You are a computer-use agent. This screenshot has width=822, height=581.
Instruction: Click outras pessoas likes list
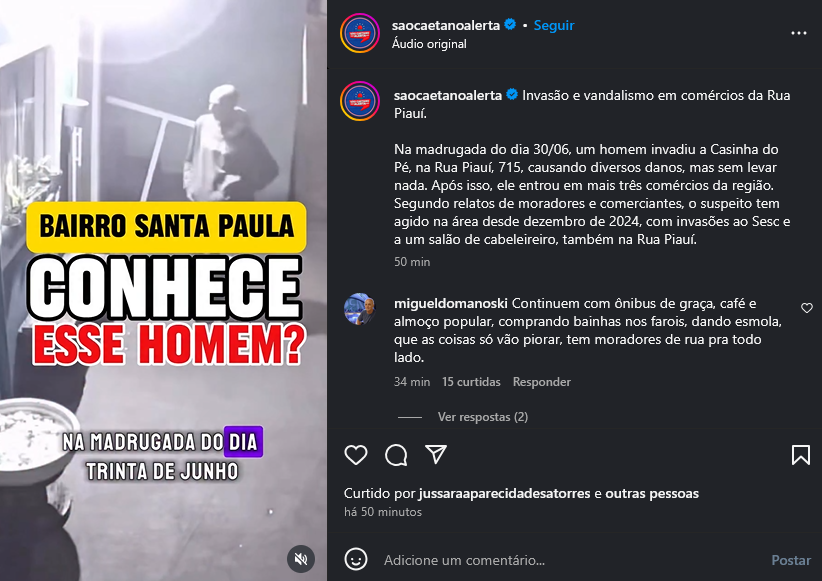point(652,493)
